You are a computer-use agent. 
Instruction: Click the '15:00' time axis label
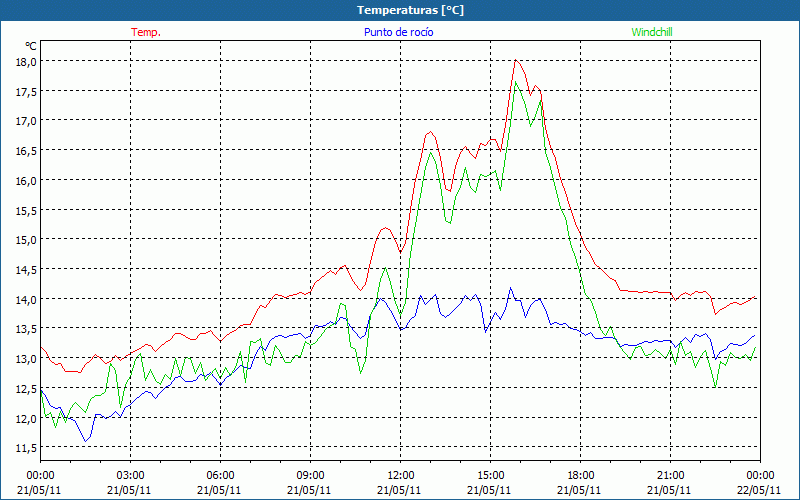pyautogui.click(x=490, y=476)
